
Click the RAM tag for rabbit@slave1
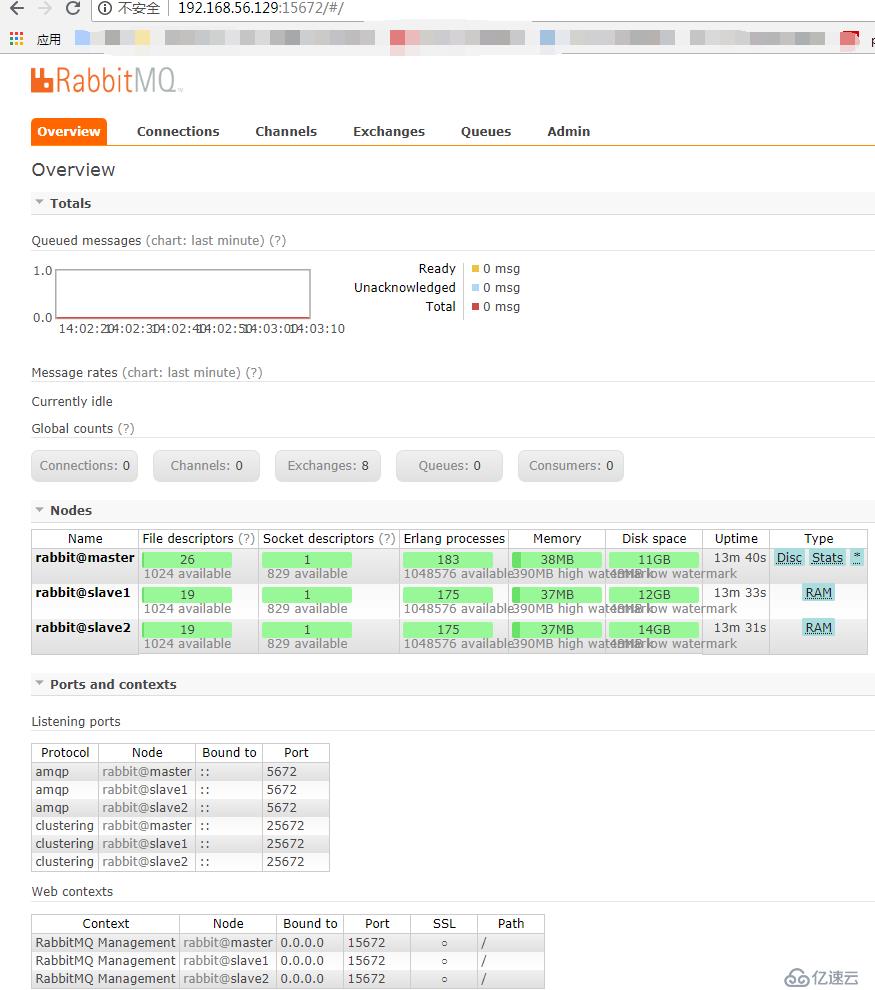819,593
